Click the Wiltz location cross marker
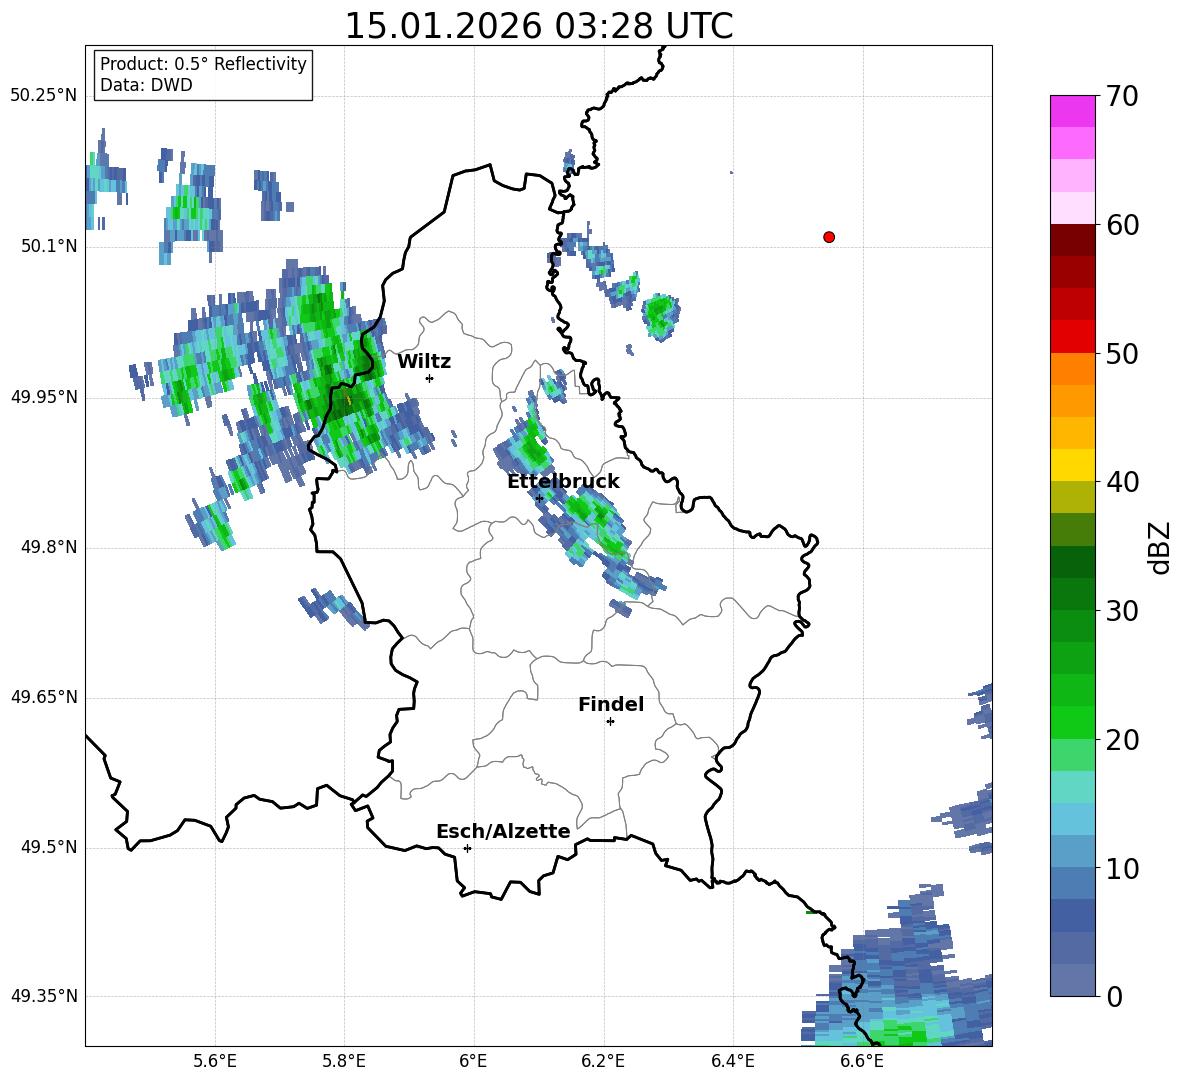The width and height of the screenshot is (1184, 1081). (x=430, y=378)
